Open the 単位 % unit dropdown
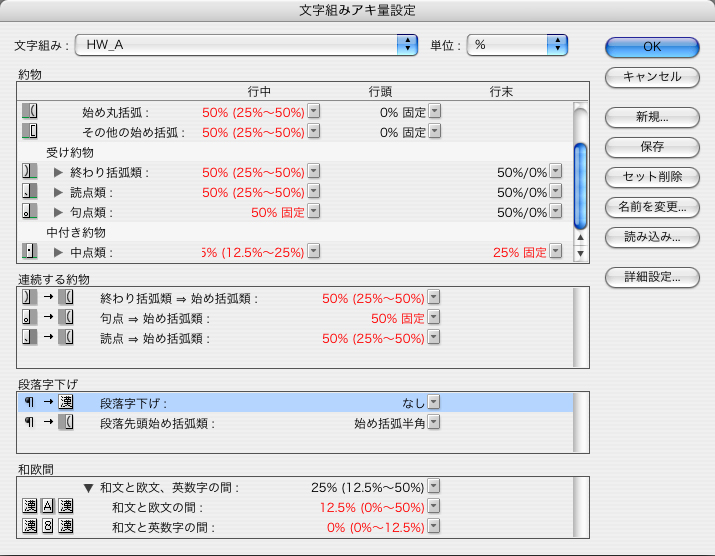 pyautogui.click(x=517, y=45)
